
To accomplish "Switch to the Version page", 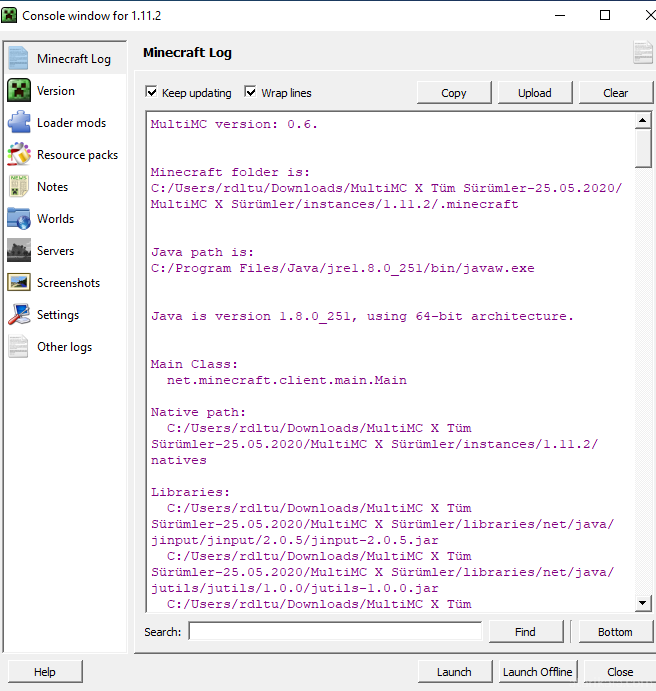I will pos(66,90).
